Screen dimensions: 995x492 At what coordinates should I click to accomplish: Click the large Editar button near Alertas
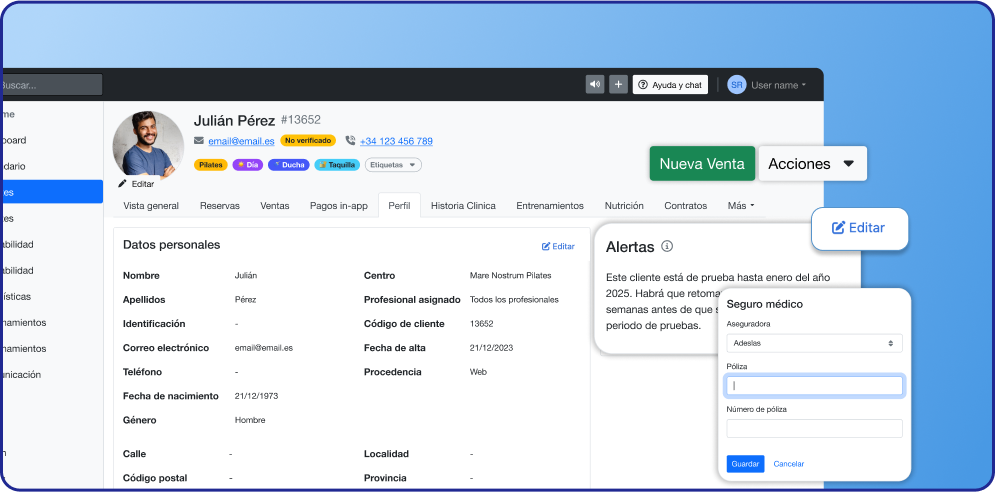click(859, 228)
